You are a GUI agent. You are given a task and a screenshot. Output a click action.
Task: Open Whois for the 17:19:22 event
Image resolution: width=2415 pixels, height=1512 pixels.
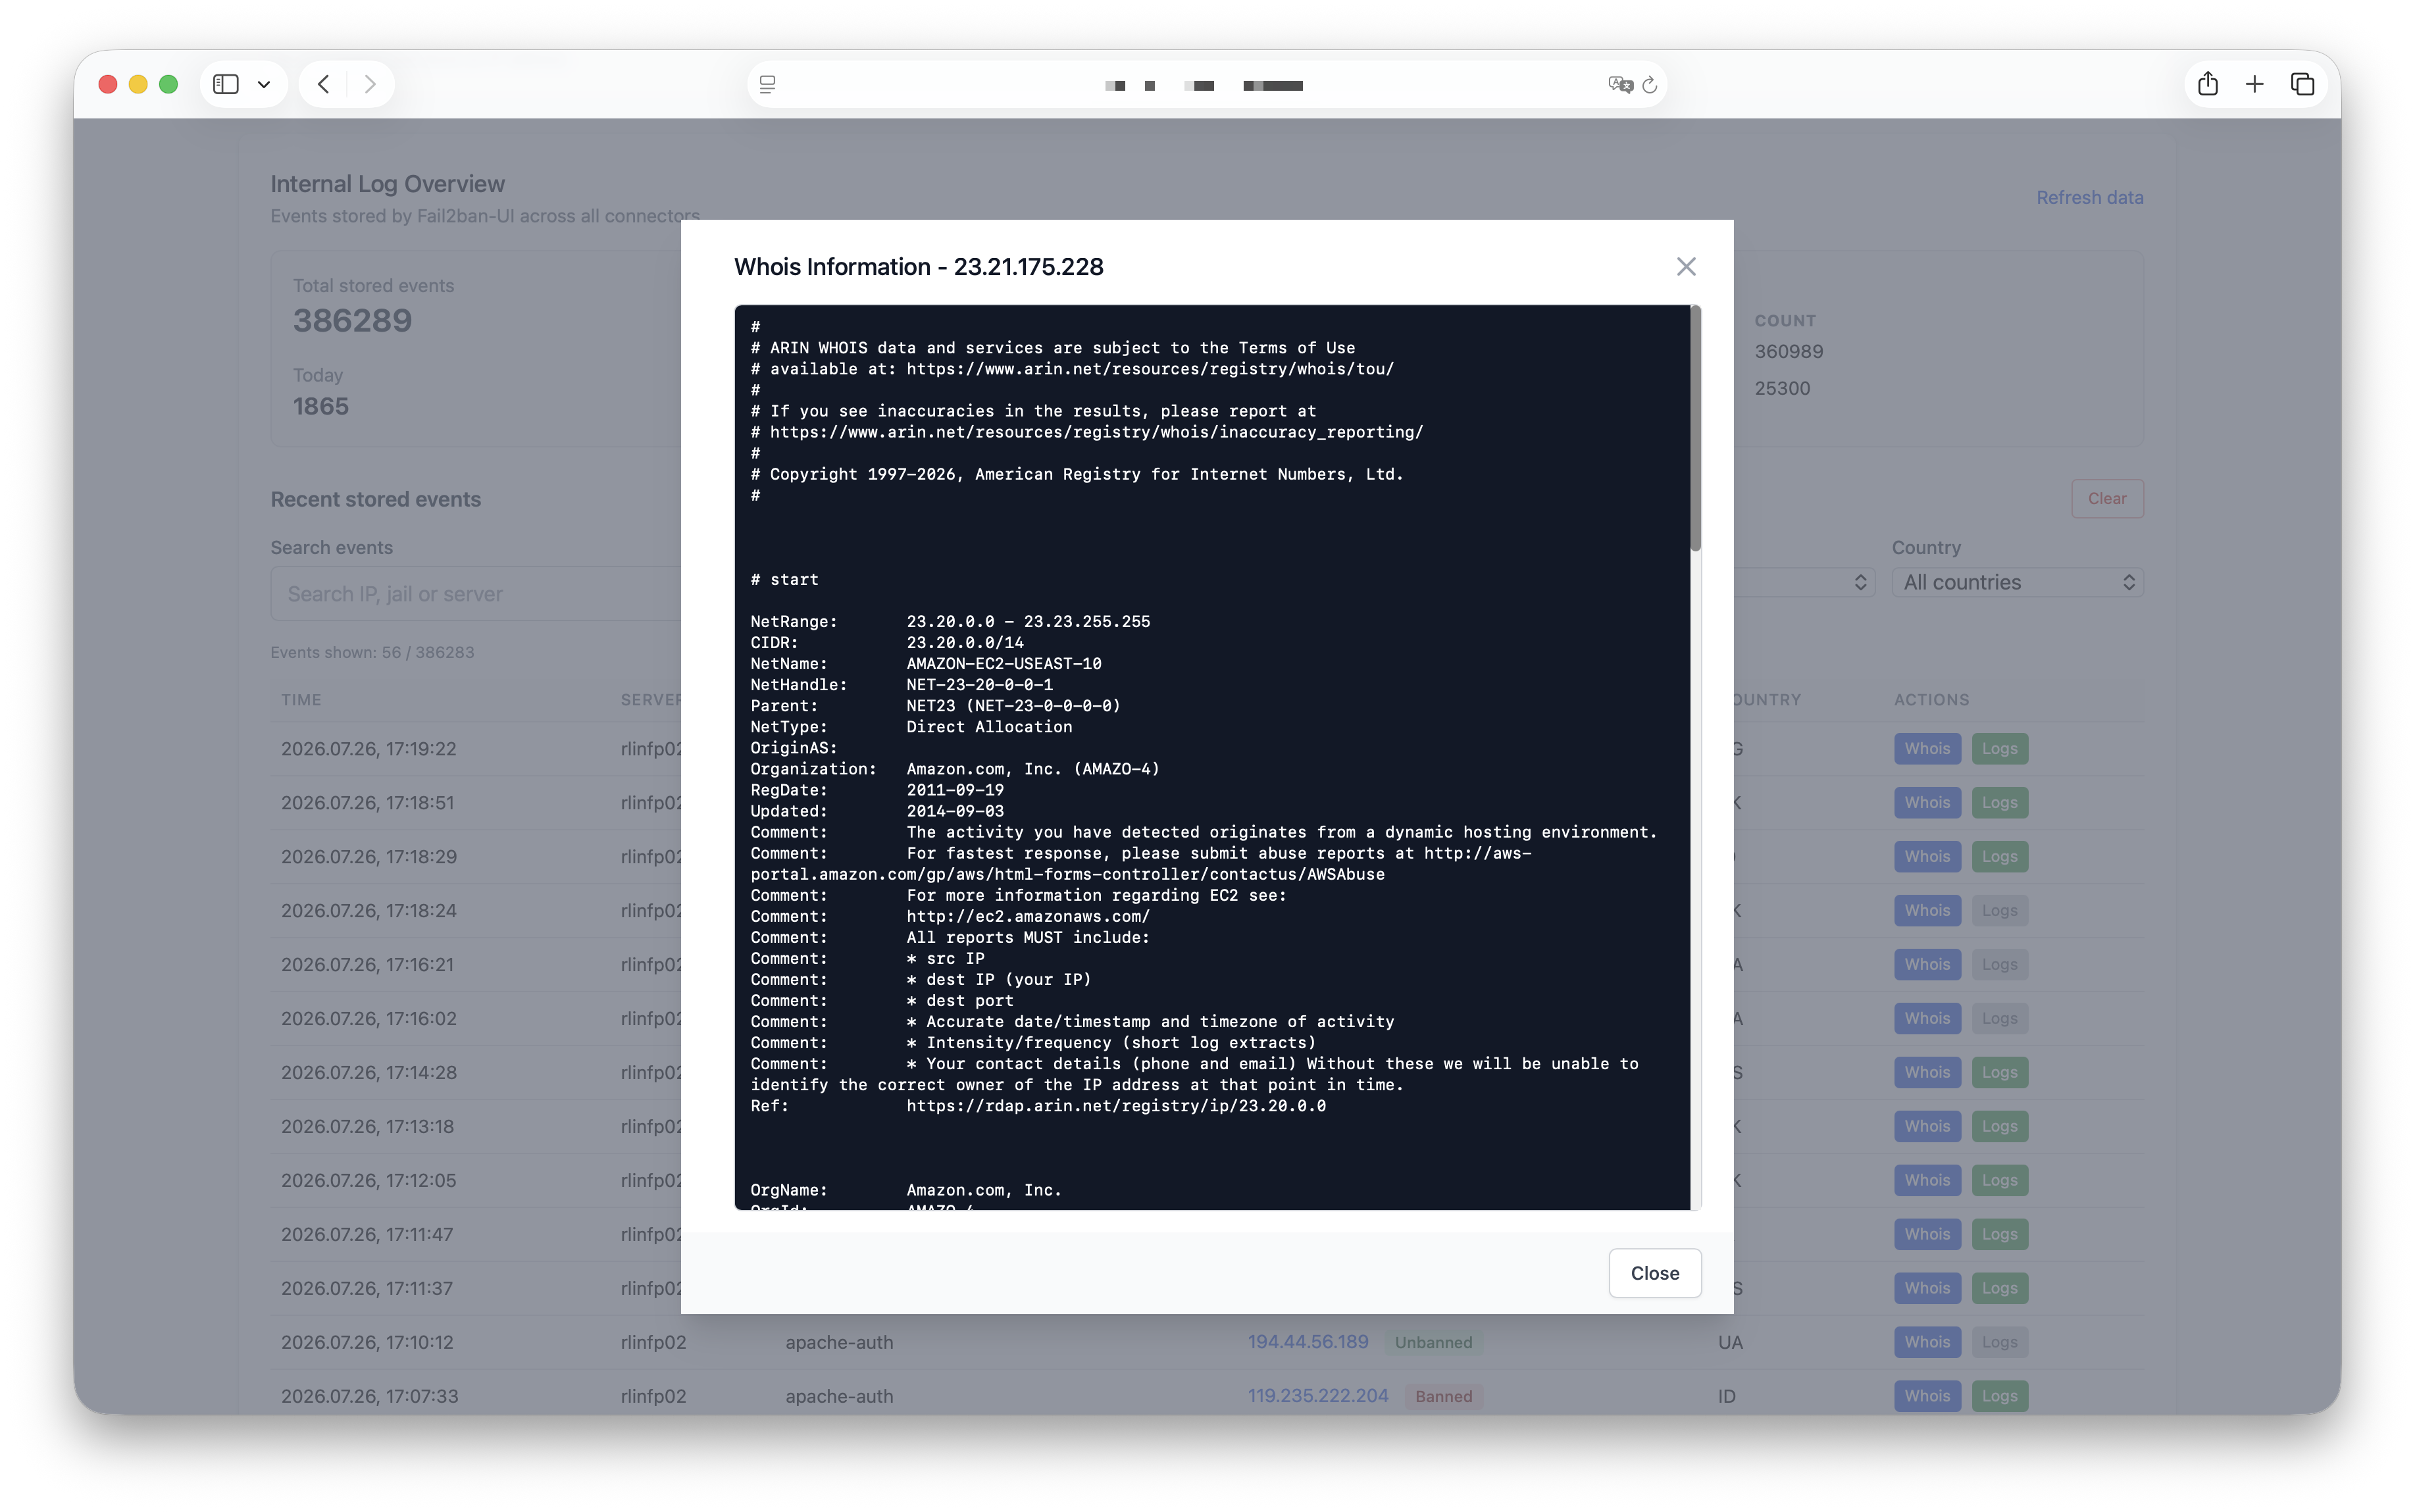click(1927, 748)
